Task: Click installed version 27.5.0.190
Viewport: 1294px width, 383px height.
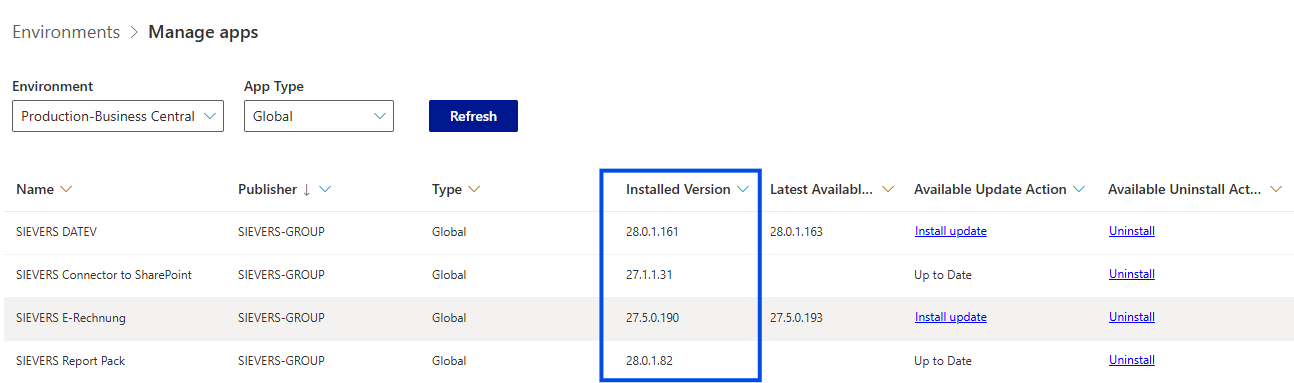Action: (x=652, y=317)
